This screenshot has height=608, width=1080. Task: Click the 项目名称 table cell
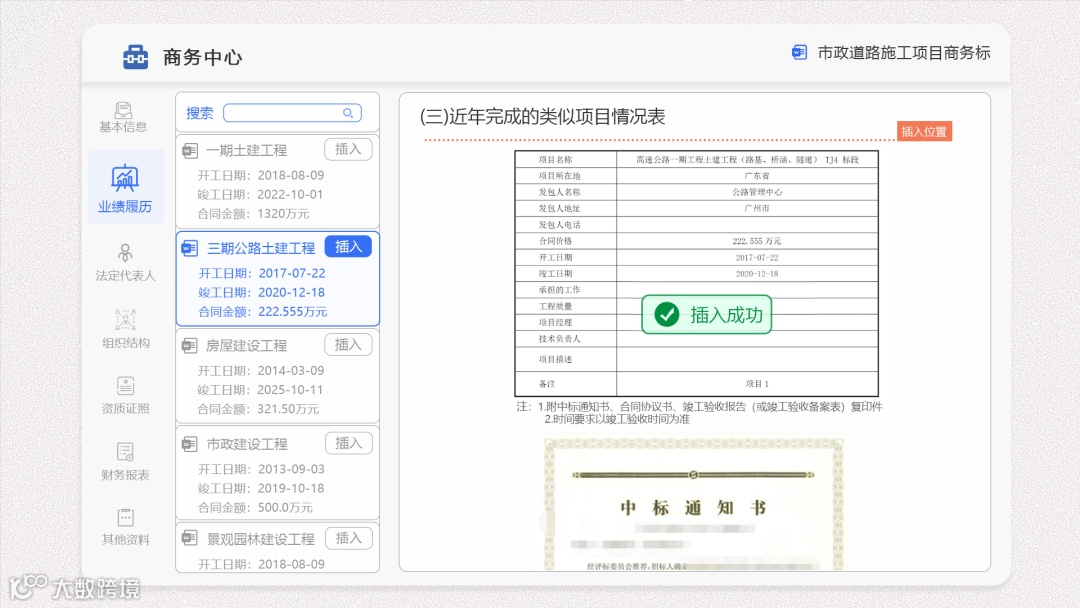(x=565, y=159)
